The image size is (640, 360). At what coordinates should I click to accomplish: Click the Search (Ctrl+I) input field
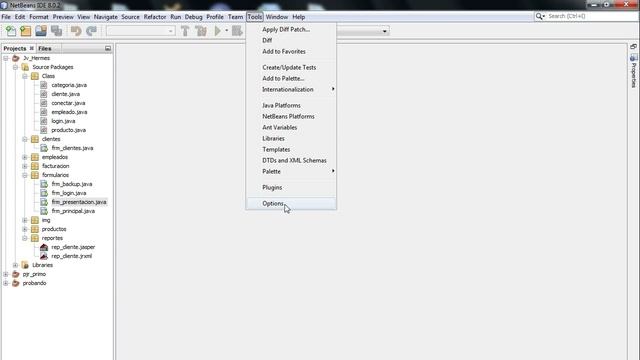click(592, 16)
